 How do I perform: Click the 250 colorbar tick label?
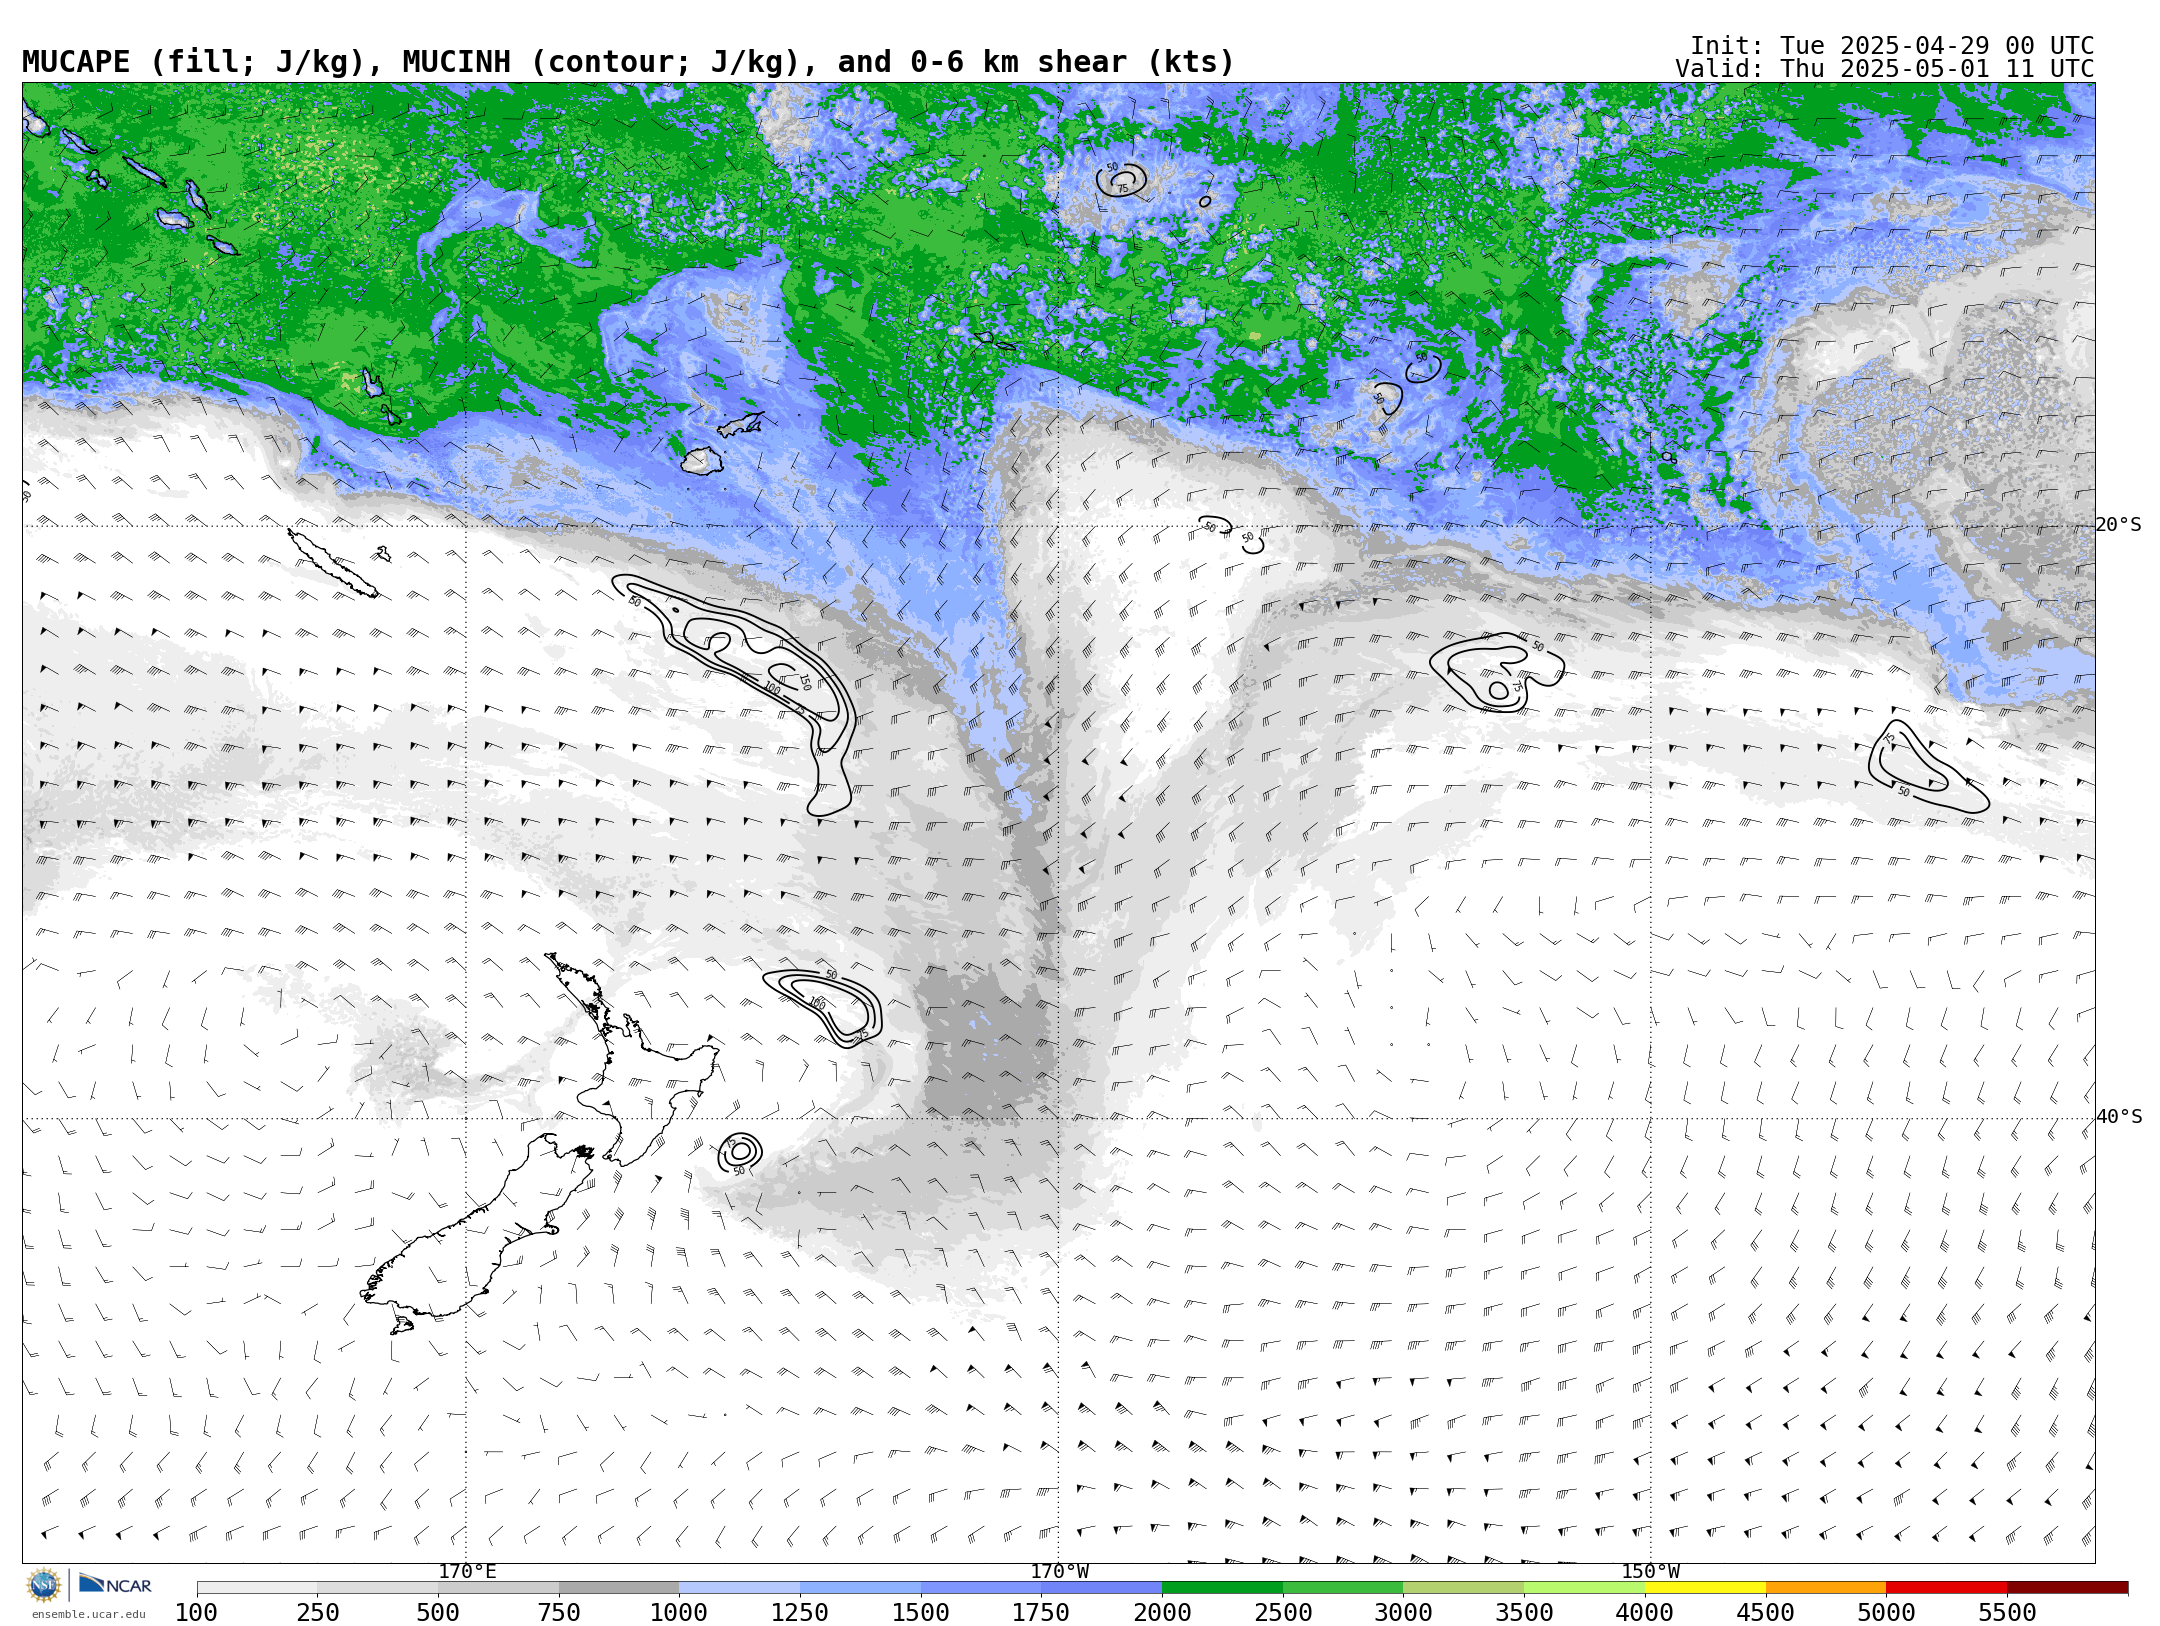[317, 1612]
